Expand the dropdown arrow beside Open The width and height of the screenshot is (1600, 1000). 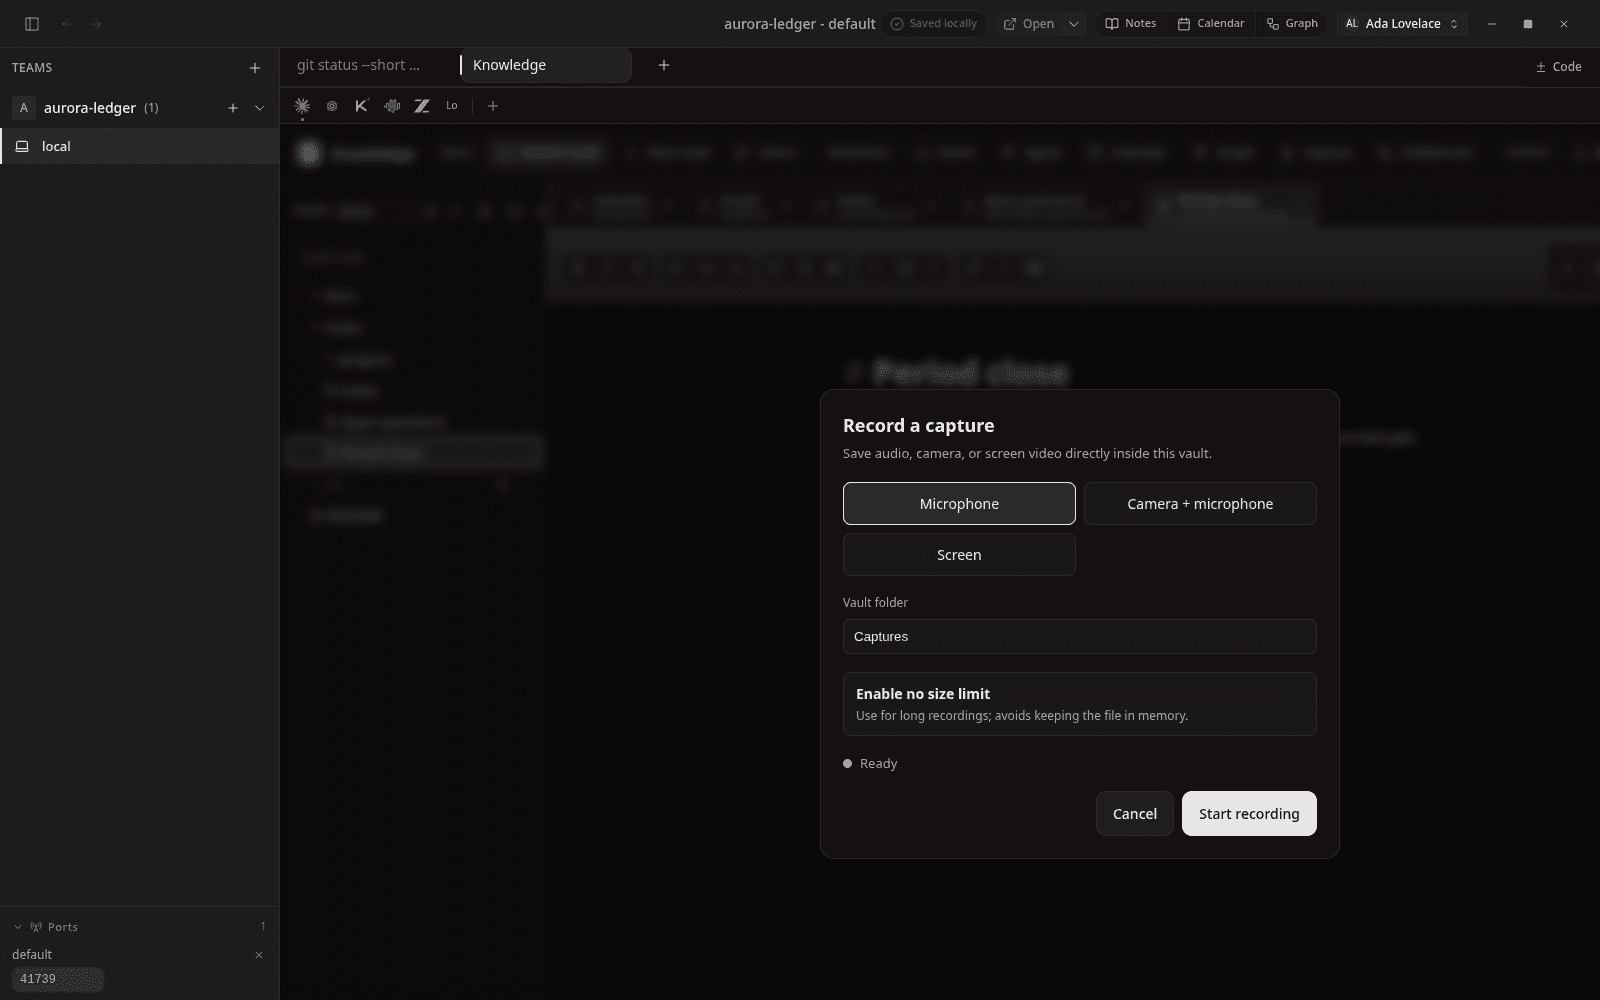click(1074, 24)
